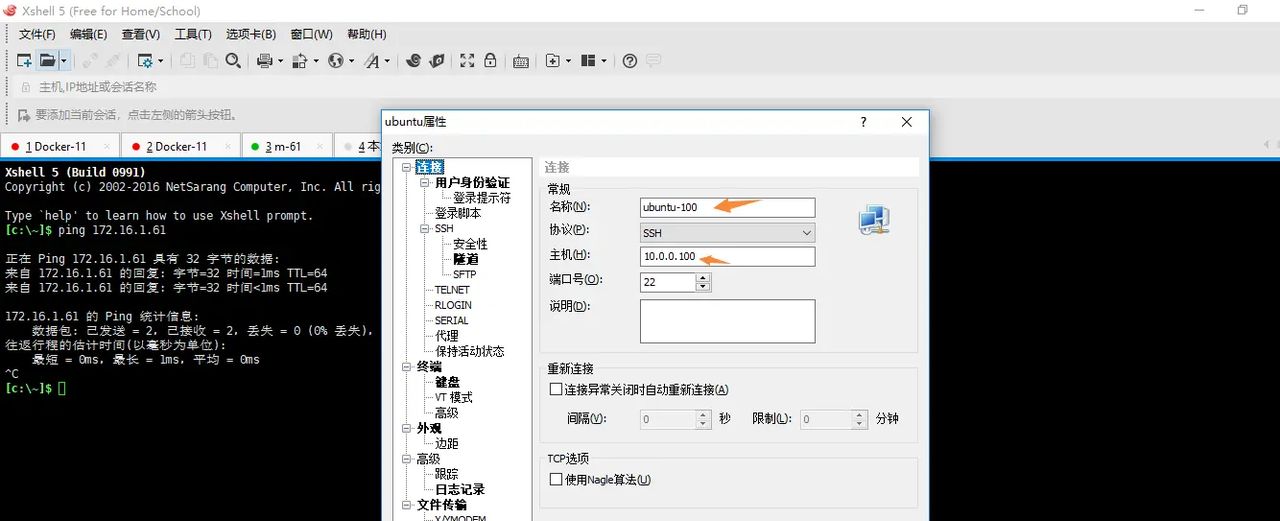Collapse the 用户身份验证 tree node
This screenshot has height=521, width=1280.
[425, 183]
